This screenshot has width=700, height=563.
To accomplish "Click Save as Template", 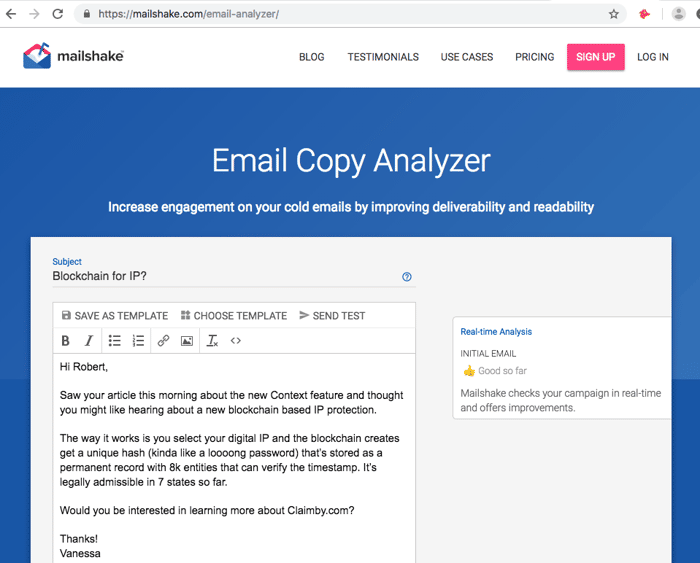I will (115, 316).
